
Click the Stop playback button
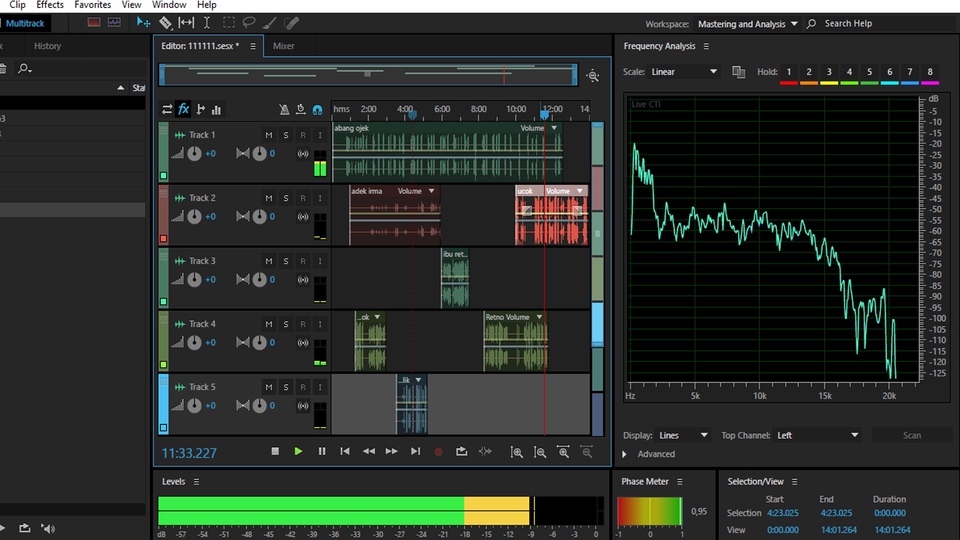tap(275, 452)
